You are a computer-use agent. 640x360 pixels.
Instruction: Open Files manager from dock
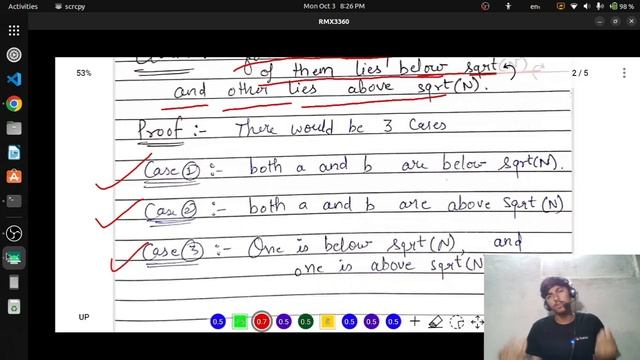(14, 128)
